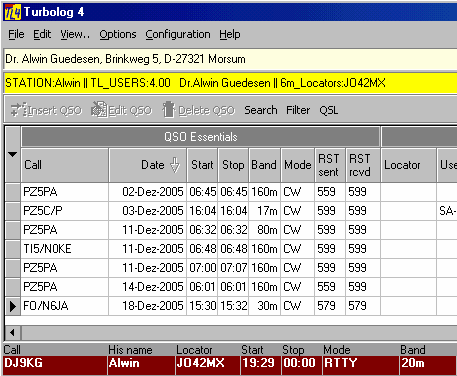Click the QSO Essentials group header

tap(201, 137)
